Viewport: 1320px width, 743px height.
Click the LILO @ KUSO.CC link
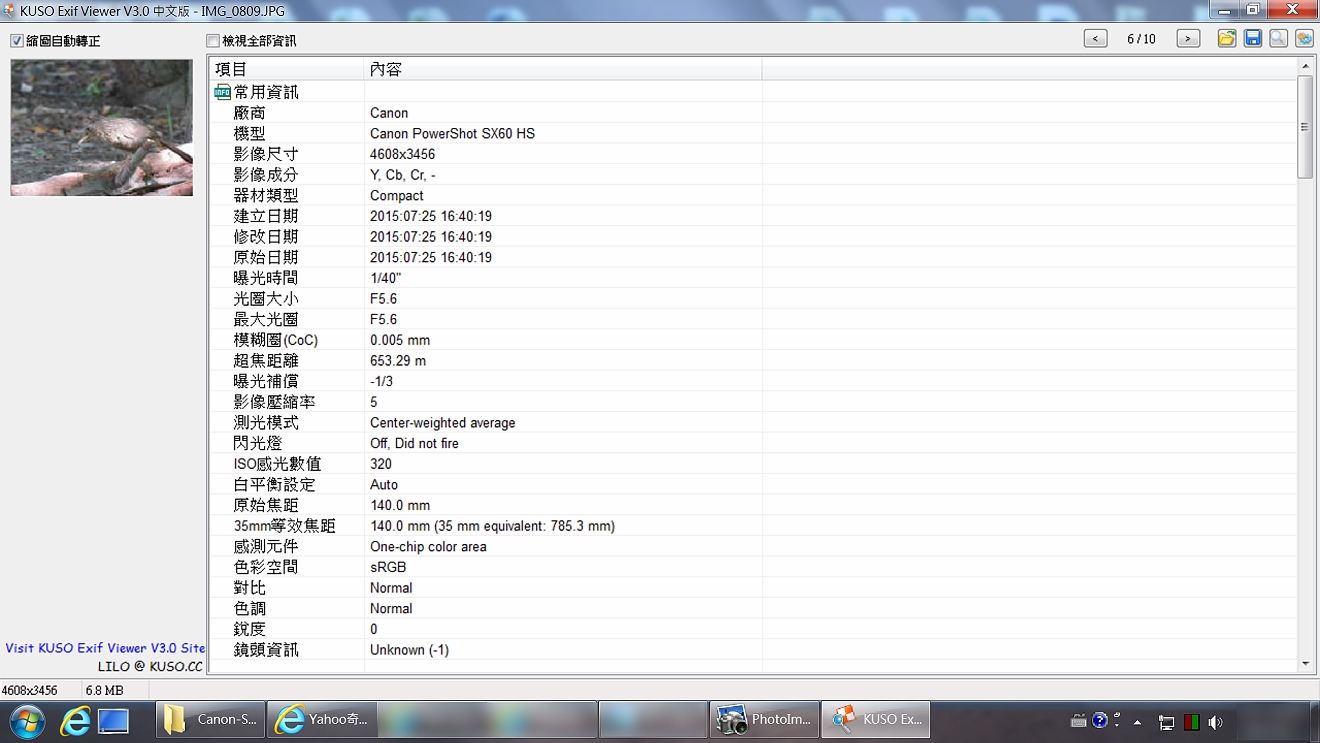coord(150,666)
